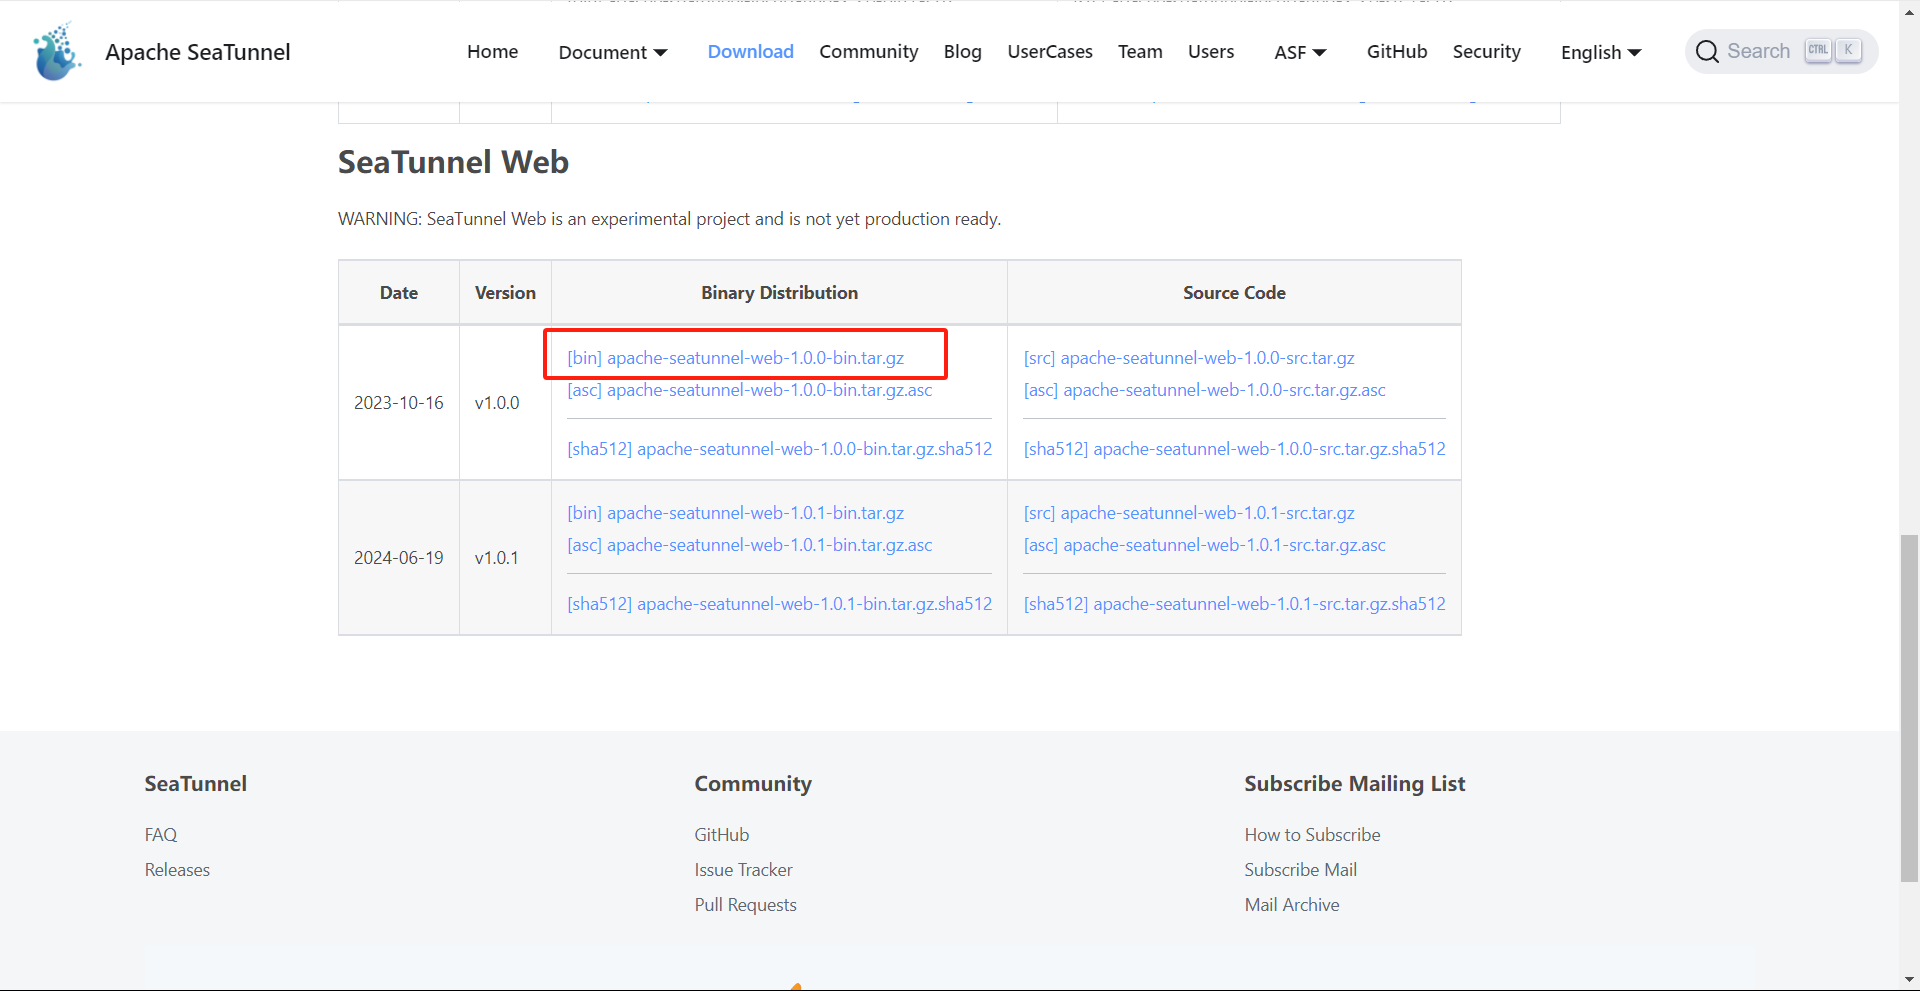
Task: Switch to the Download page
Action: click(x=750, y=52)
